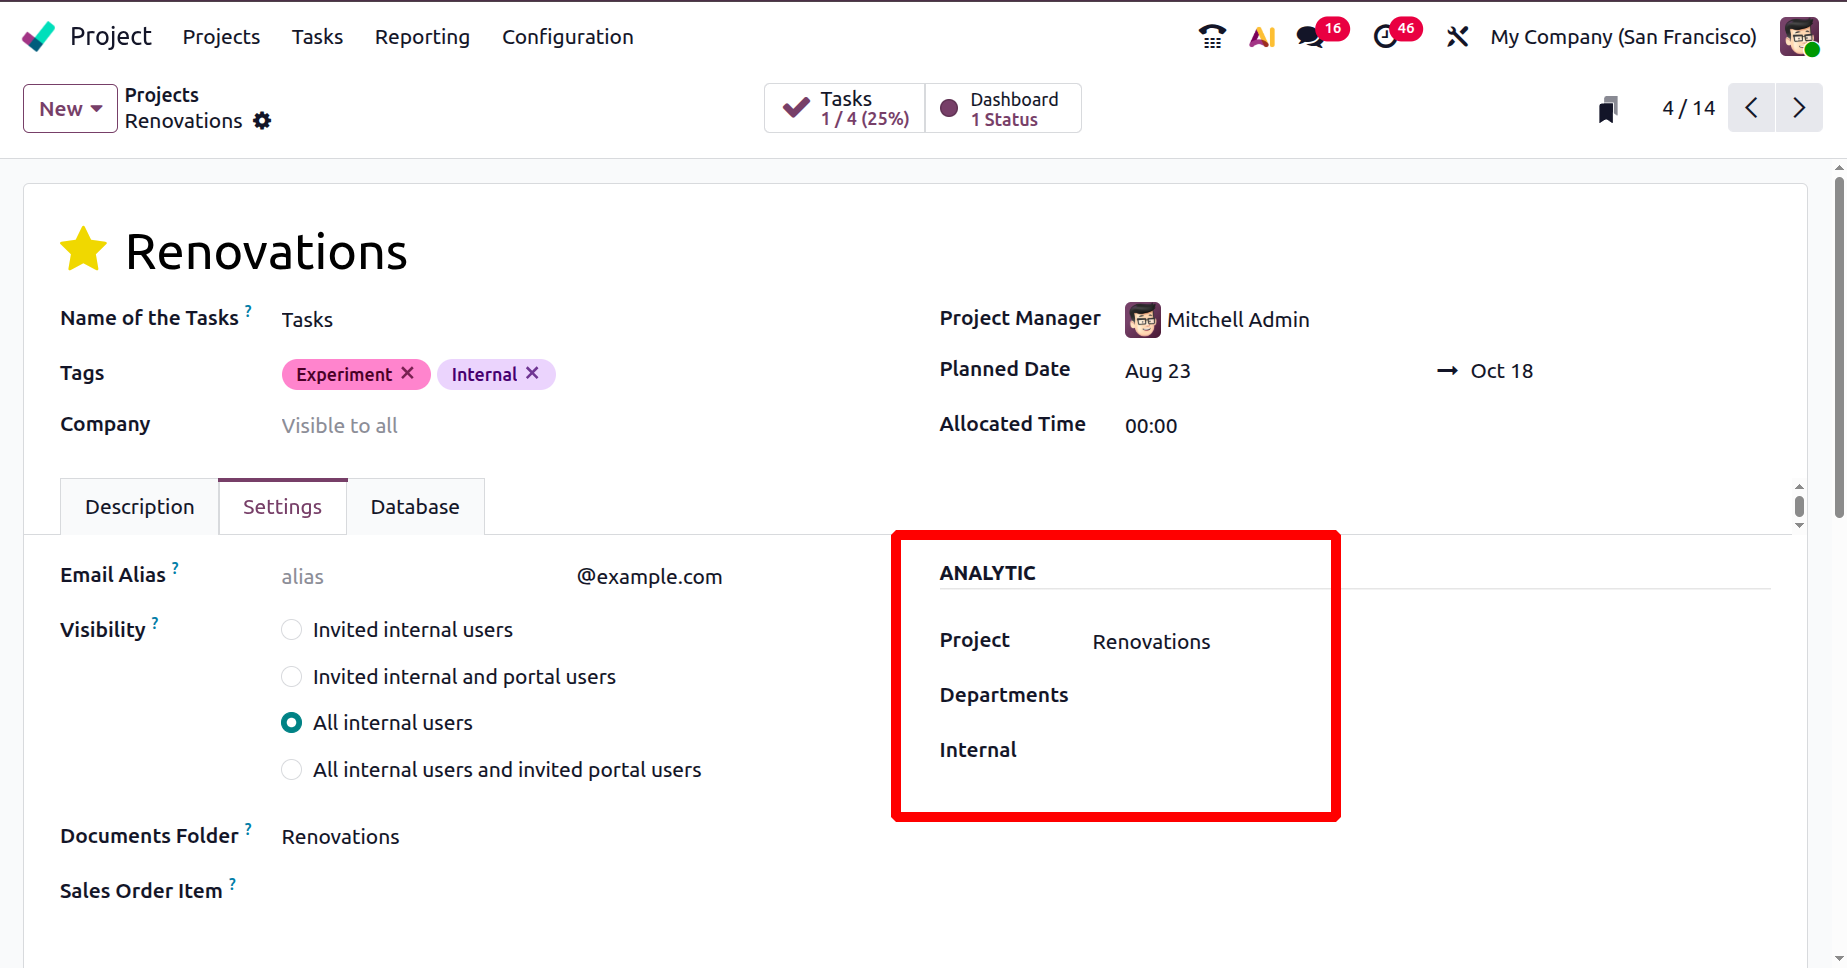Click the gear icon beside Renovations breadcrumb
1847x968 pixels.
(x=262, y=121)
